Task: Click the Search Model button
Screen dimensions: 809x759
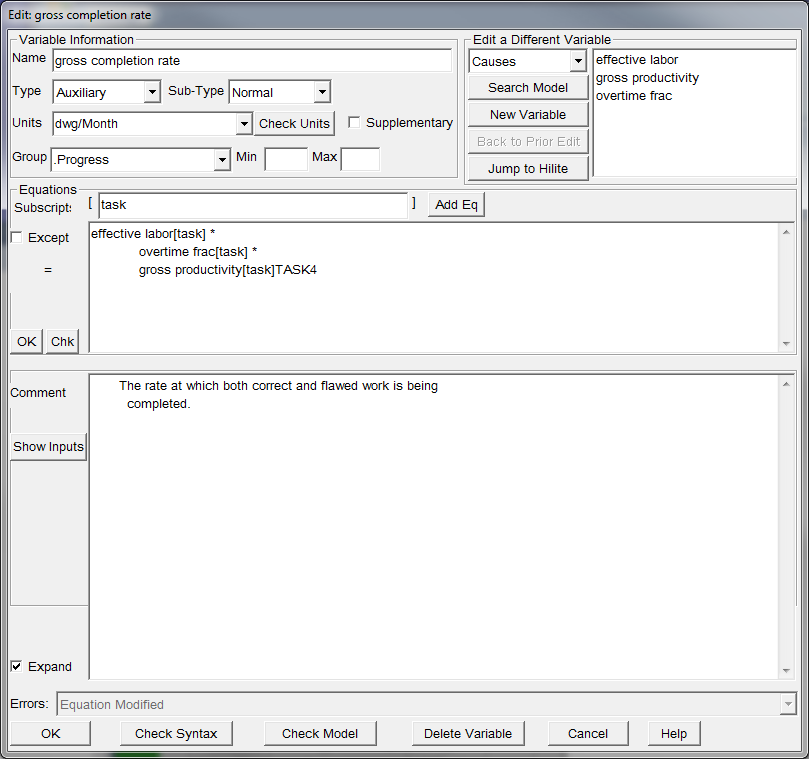Action: click(x=527, y=88)
